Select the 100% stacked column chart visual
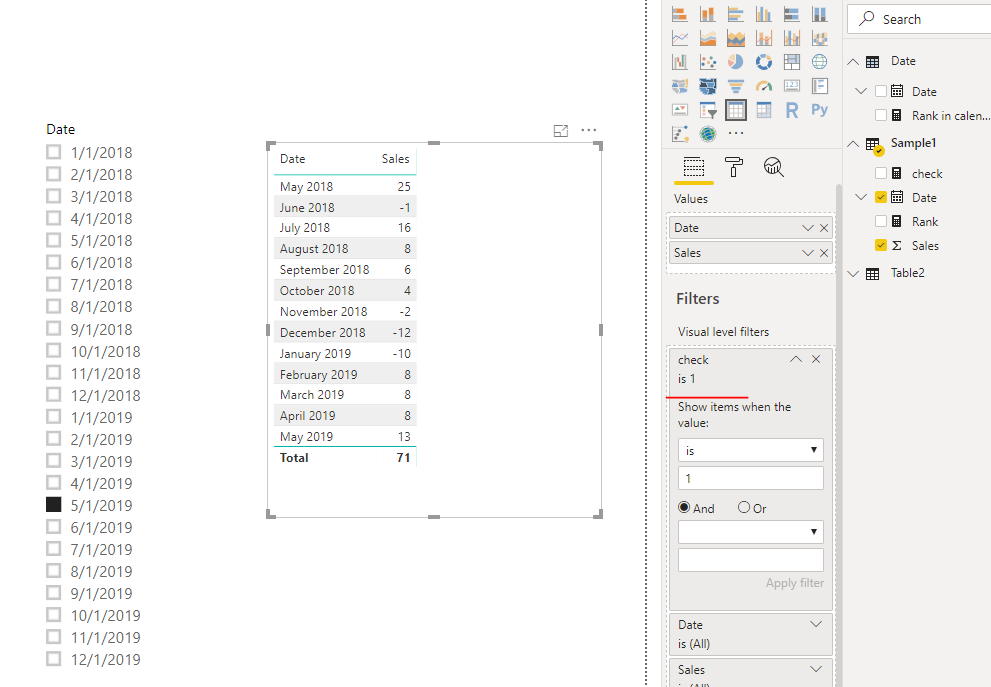Image resolution: width=991 pixels, height=687 pixels. point(820,14)
